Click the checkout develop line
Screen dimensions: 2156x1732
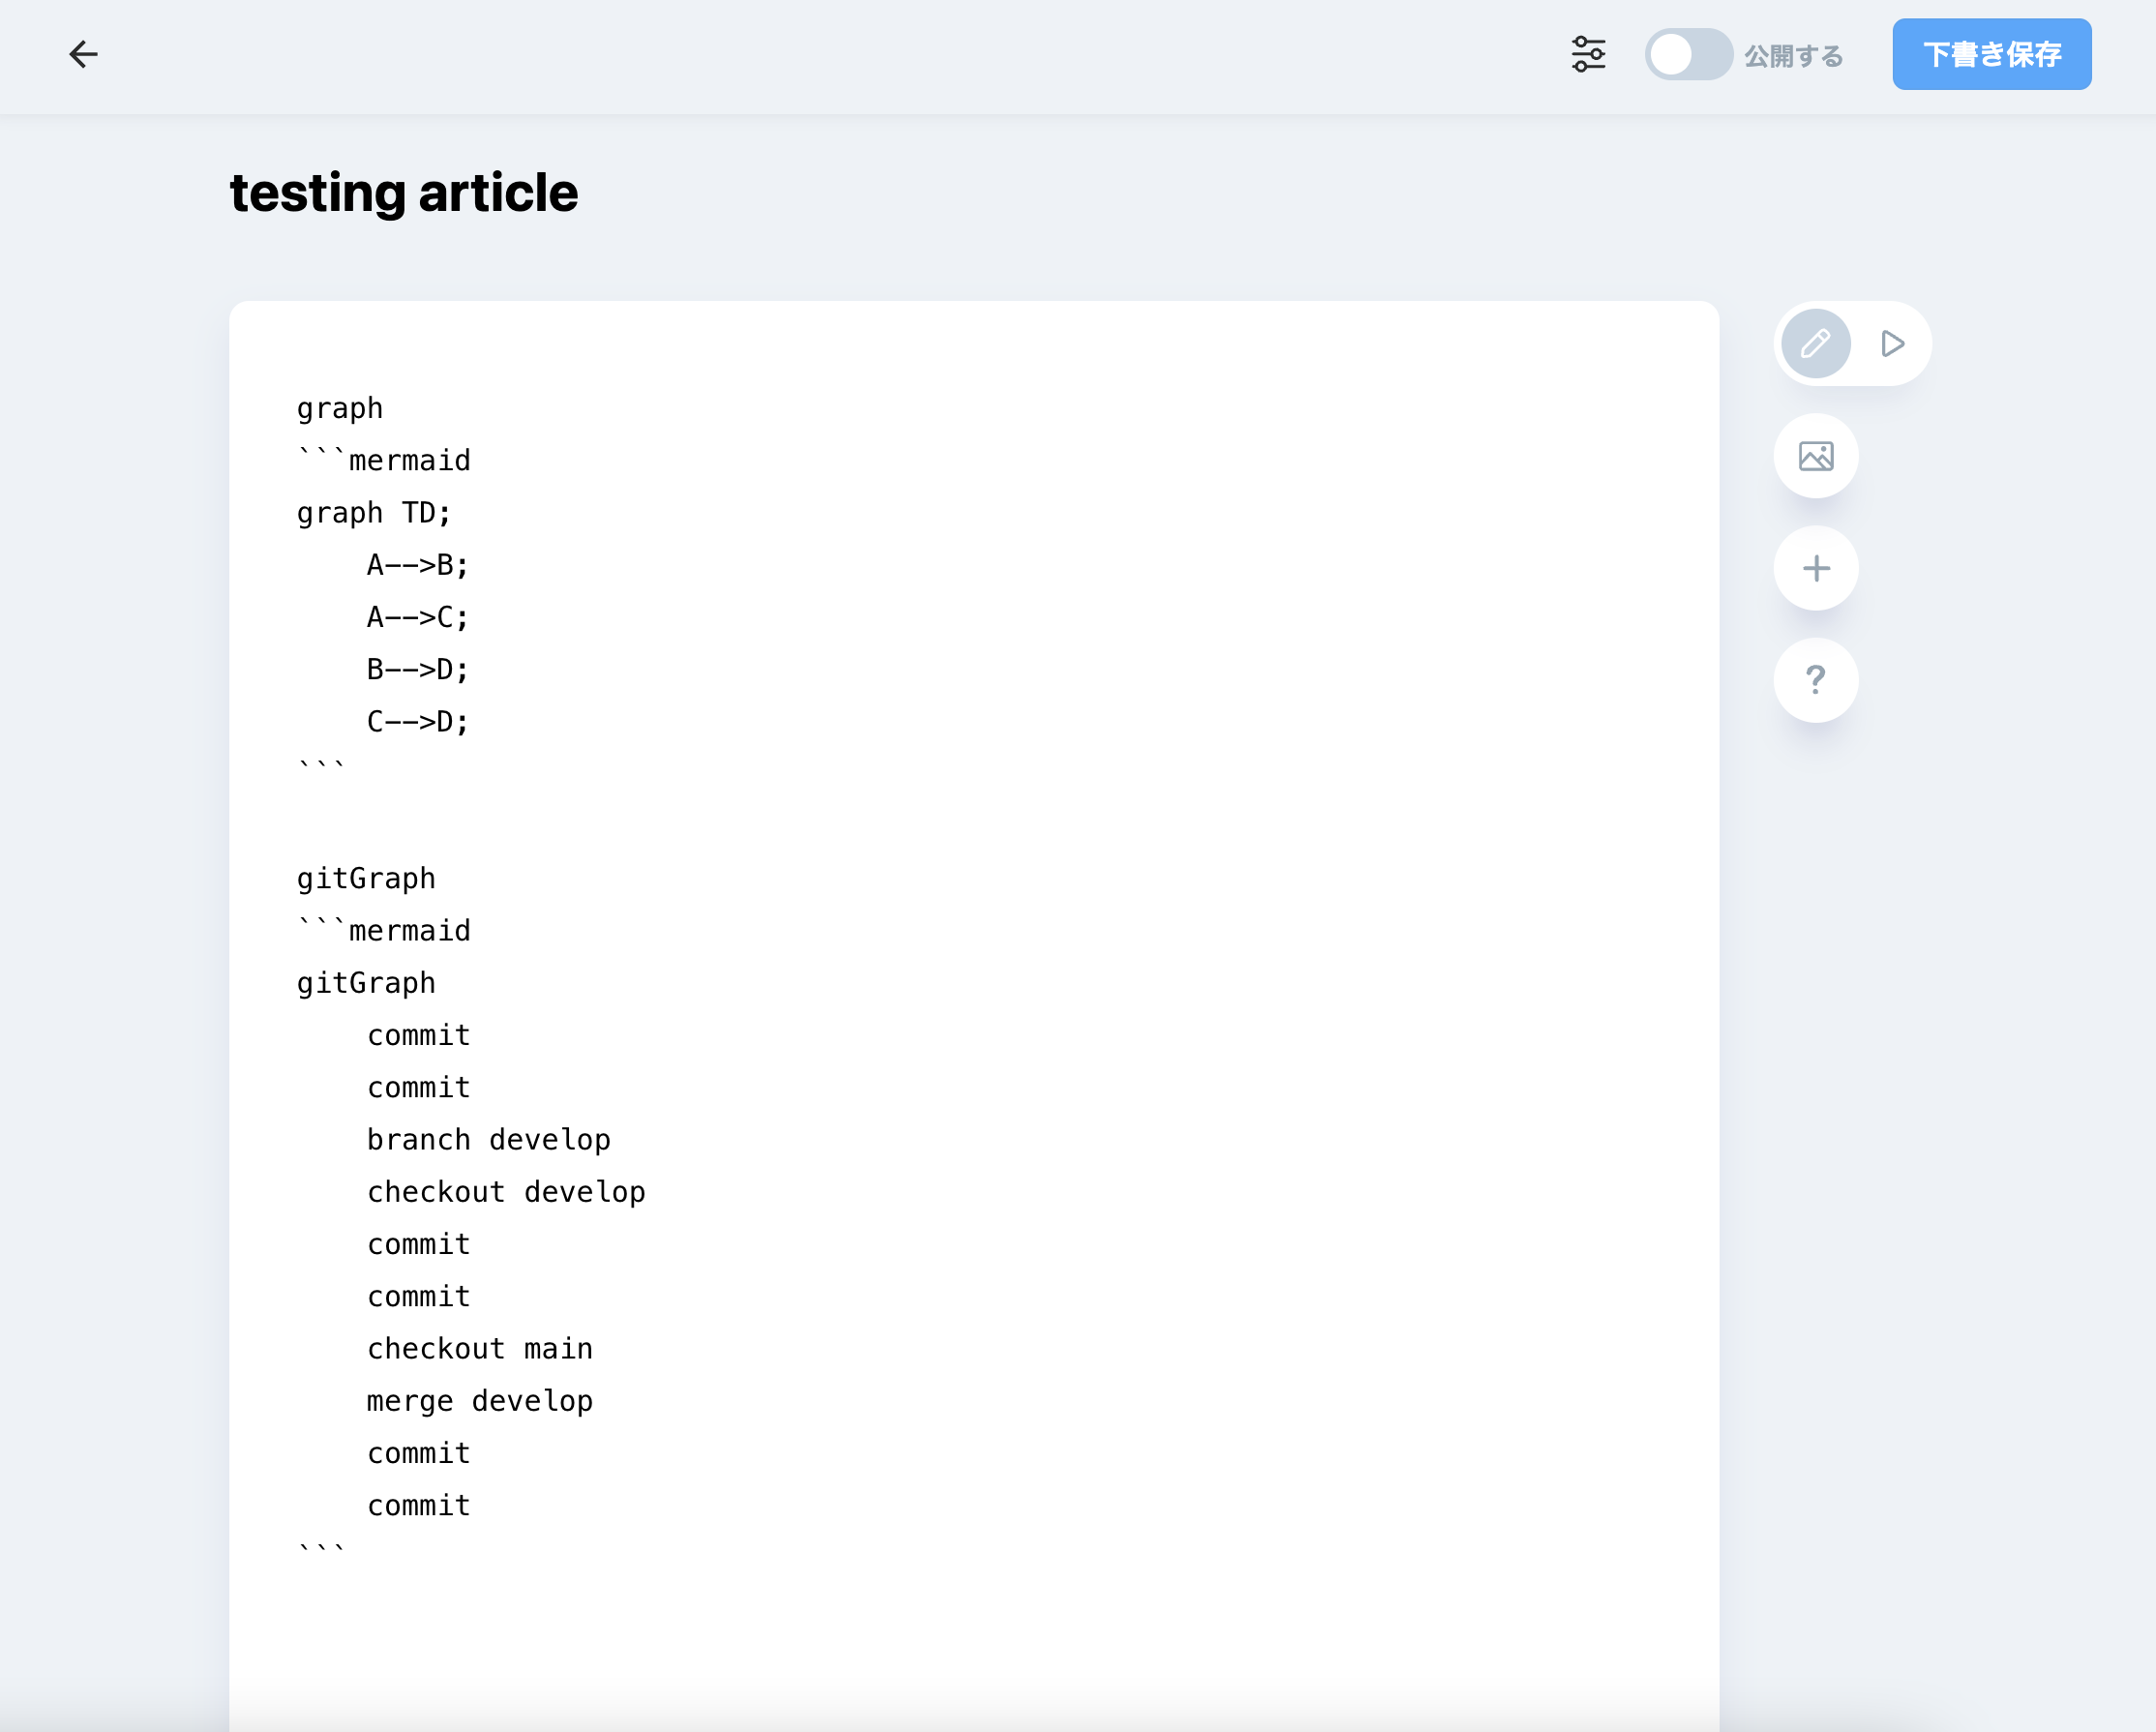point(505,1192)
